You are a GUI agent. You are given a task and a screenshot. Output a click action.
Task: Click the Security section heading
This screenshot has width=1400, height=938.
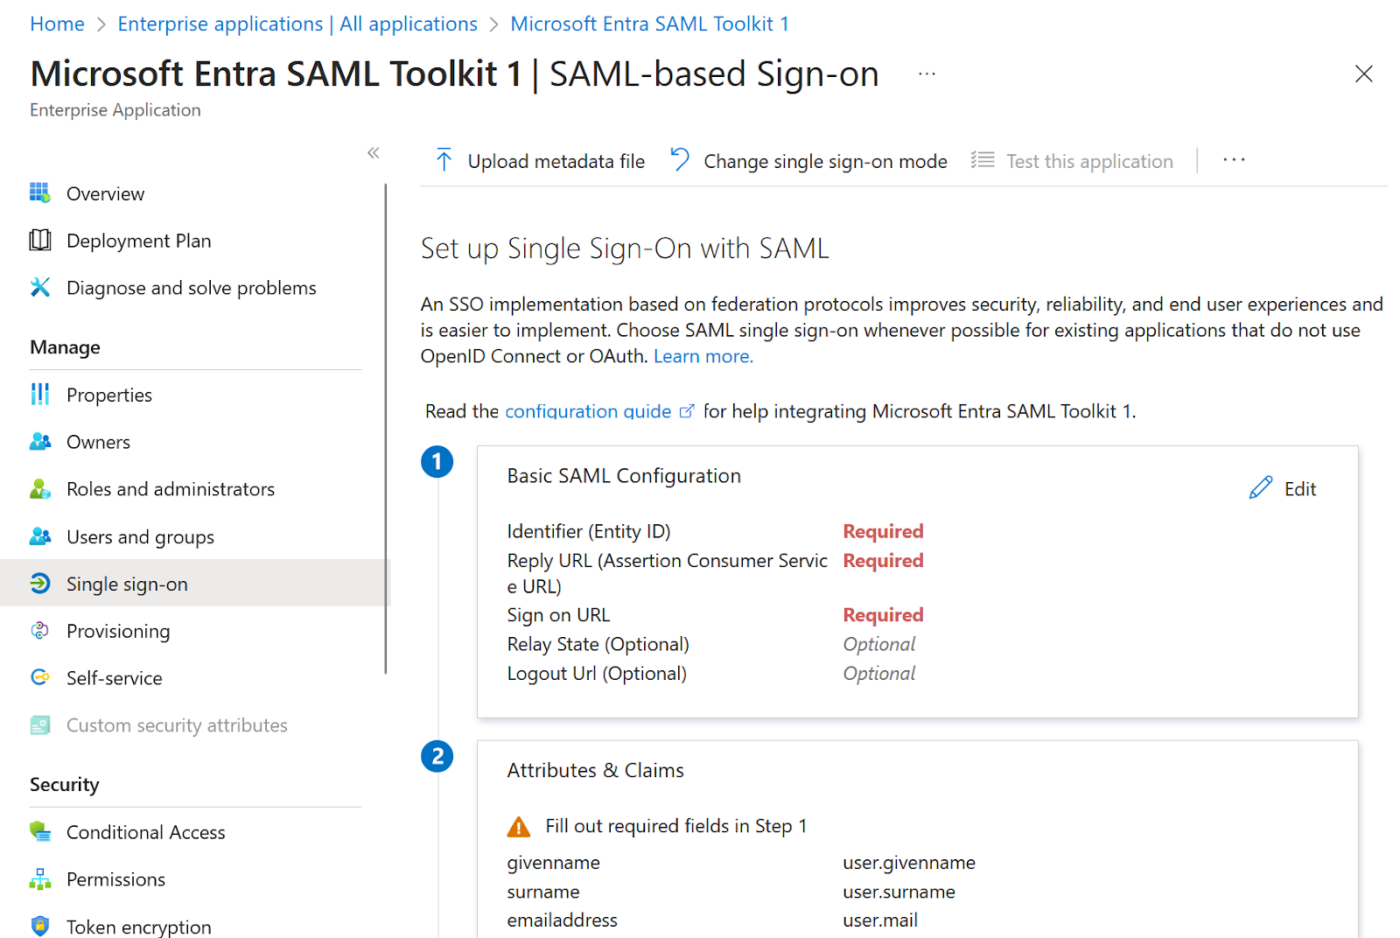pos(64,784)
